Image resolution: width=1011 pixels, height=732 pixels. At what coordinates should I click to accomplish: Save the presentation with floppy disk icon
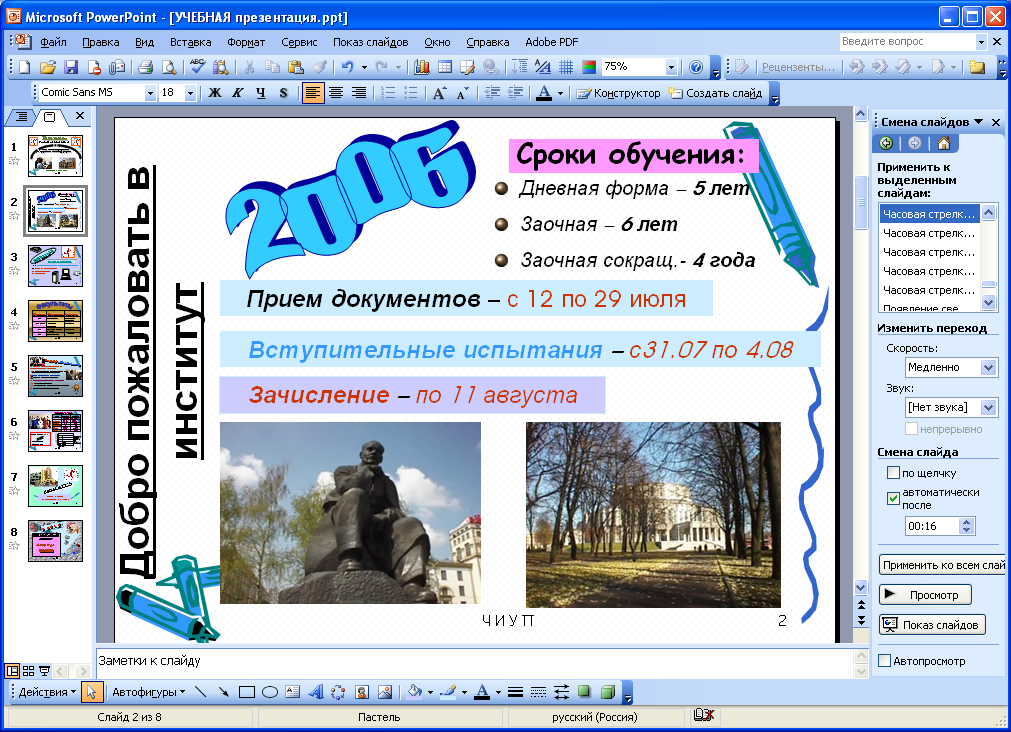pyautogui.click(x=70, y=67)
